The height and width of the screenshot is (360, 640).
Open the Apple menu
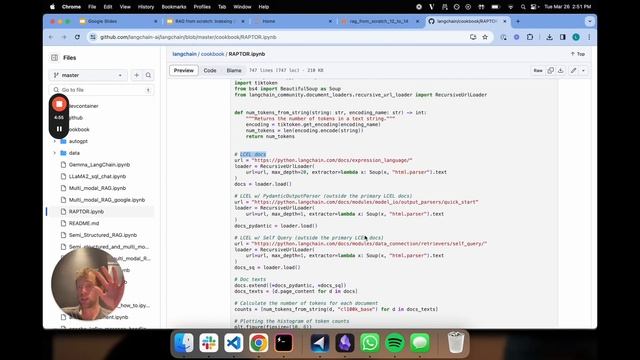(x=52, y=7)
